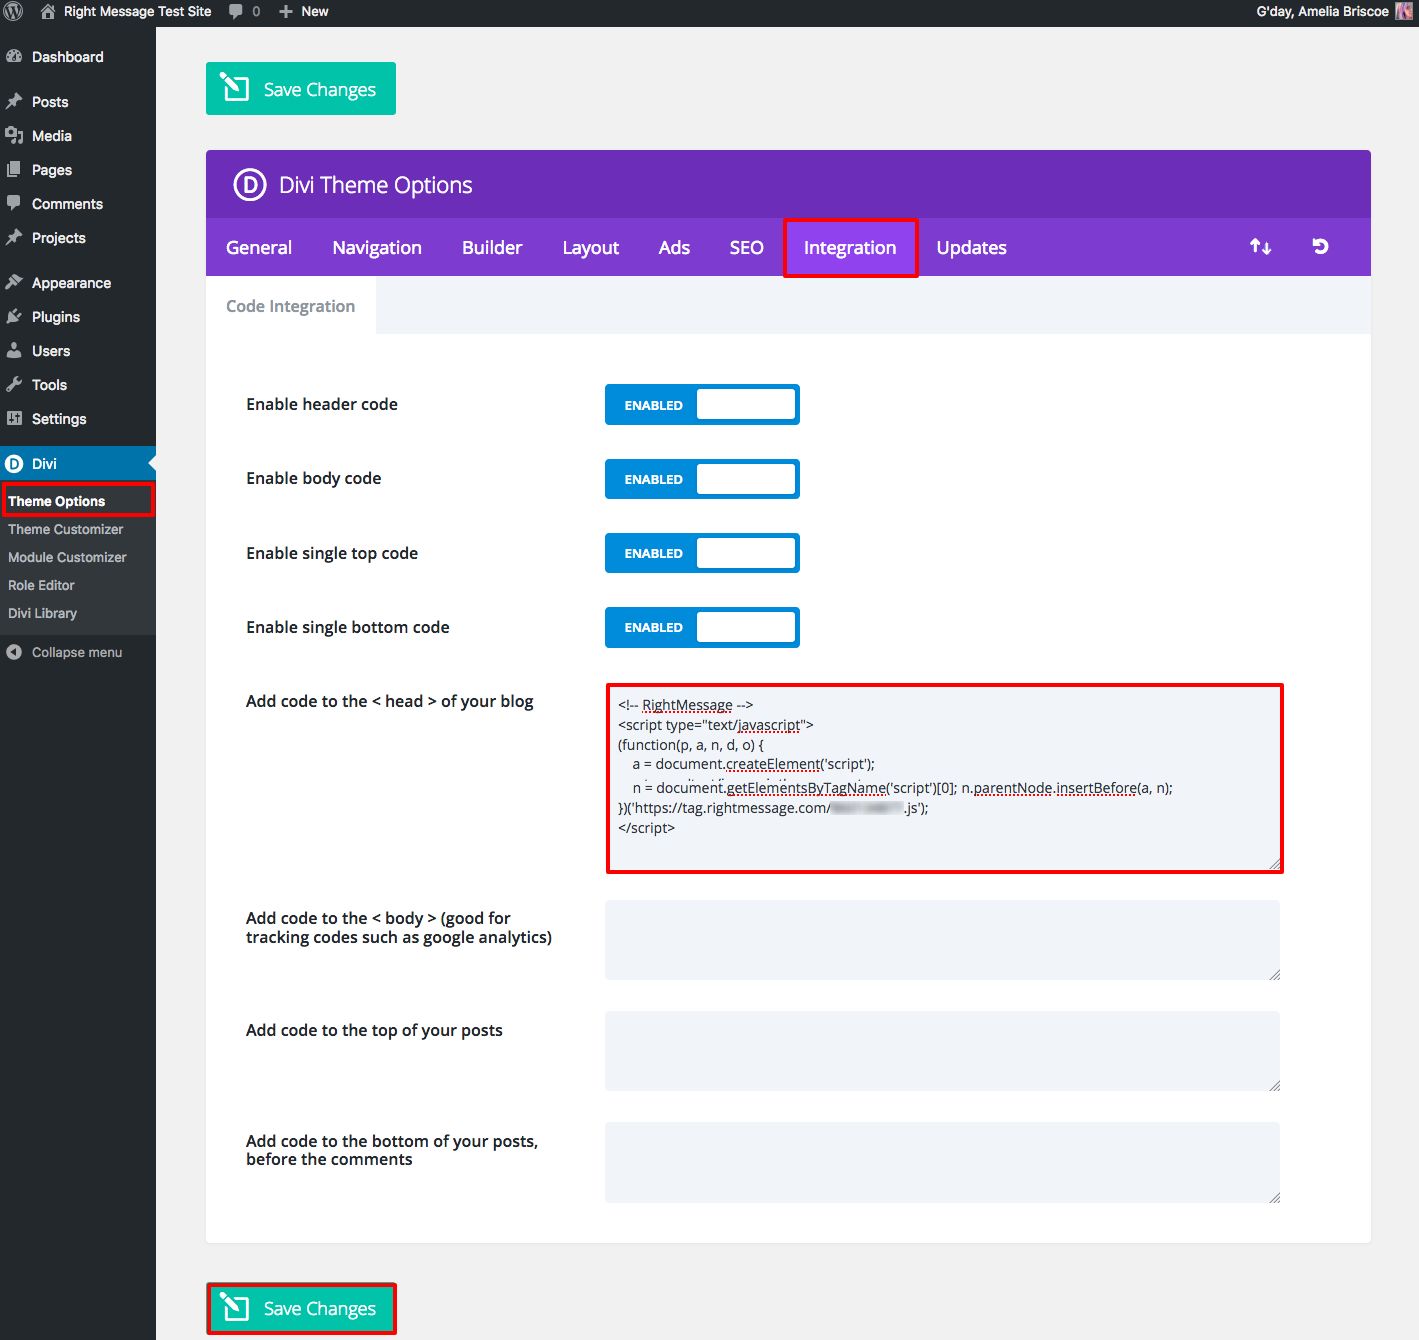Click the Divi logo in the panel header
The image size is (1419, 1340).
coord(250,185)
